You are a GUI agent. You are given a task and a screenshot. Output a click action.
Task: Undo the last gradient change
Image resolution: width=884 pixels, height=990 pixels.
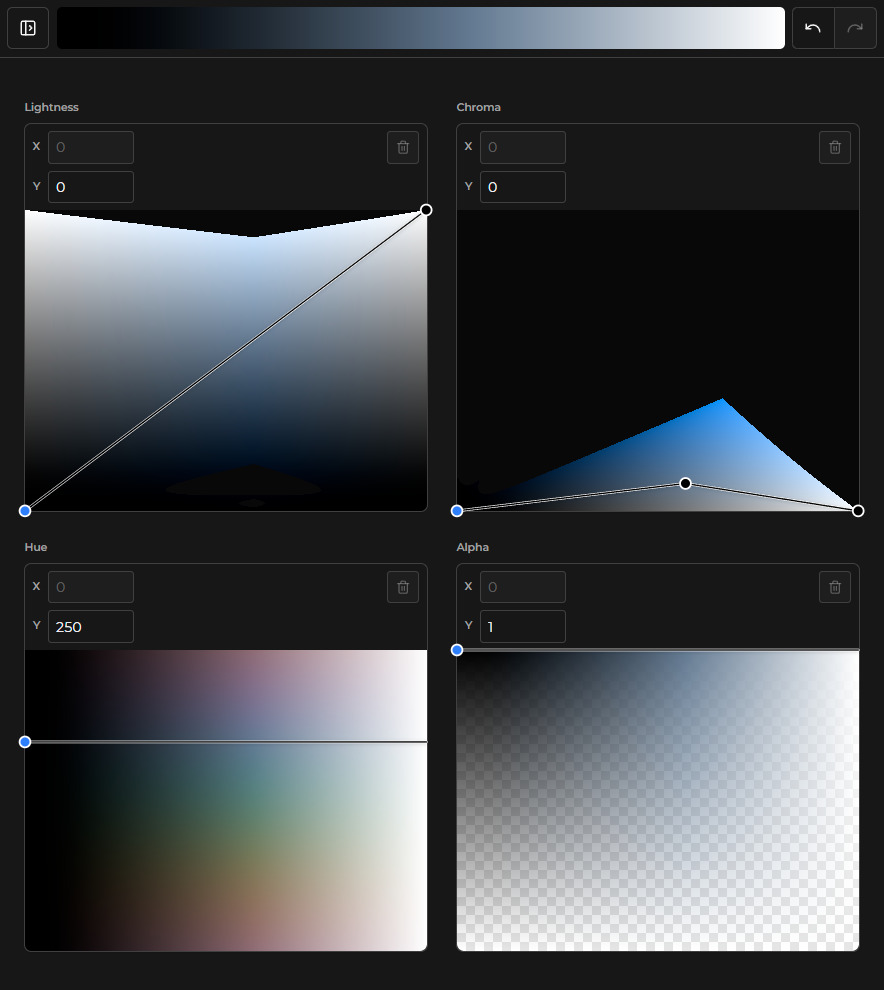pyautogui.click(x=812, y=27)
